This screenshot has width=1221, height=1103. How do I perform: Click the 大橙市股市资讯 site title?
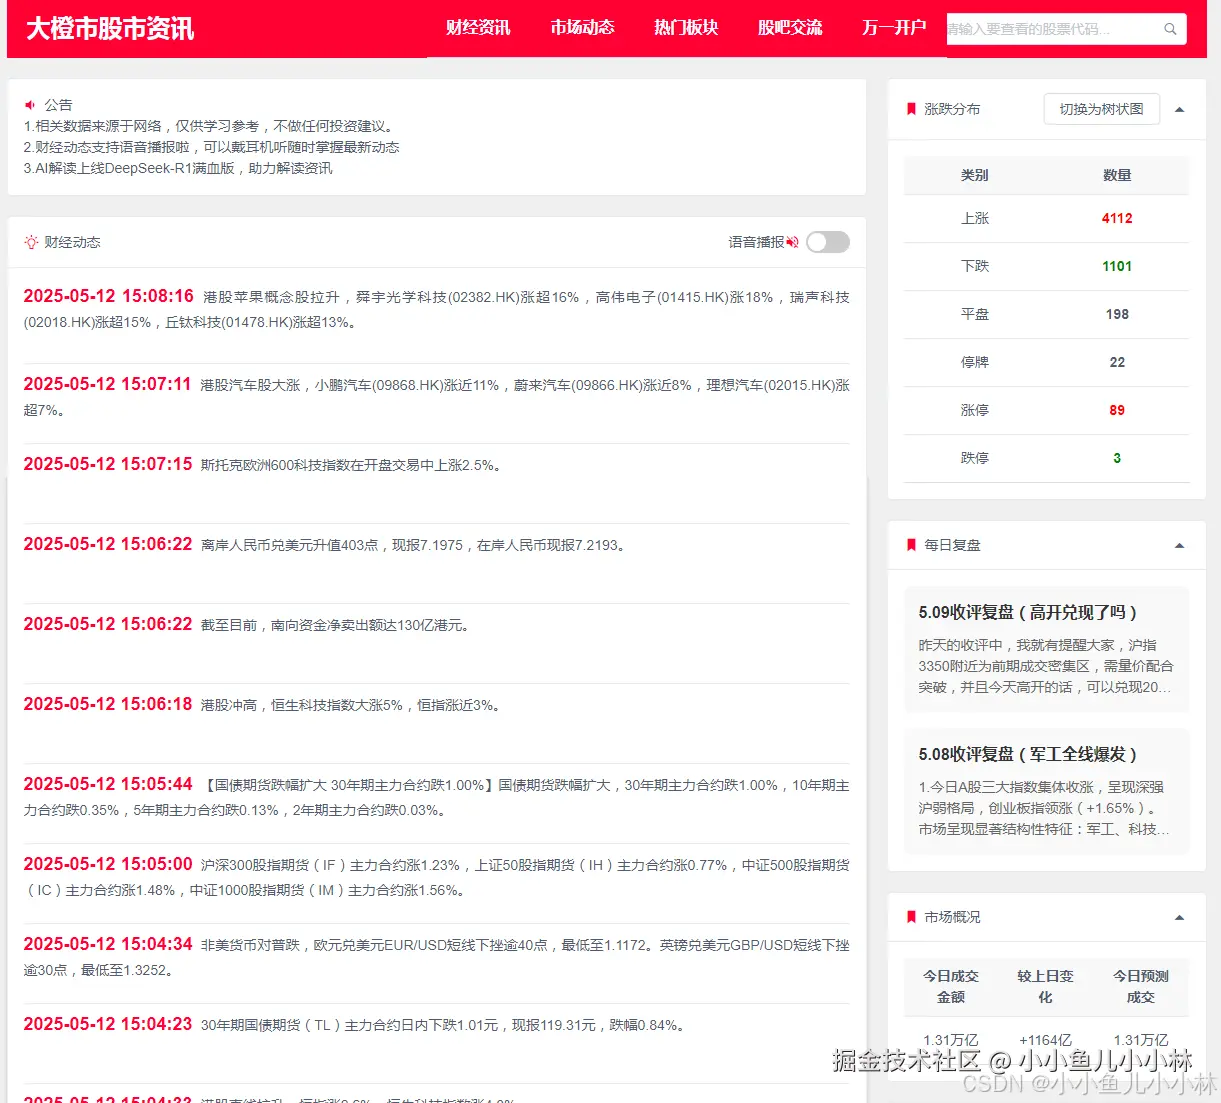[x=110, y=29]
